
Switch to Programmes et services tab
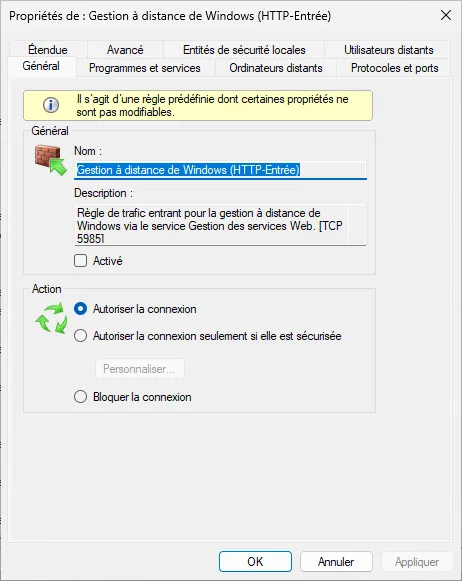(145, 68)
